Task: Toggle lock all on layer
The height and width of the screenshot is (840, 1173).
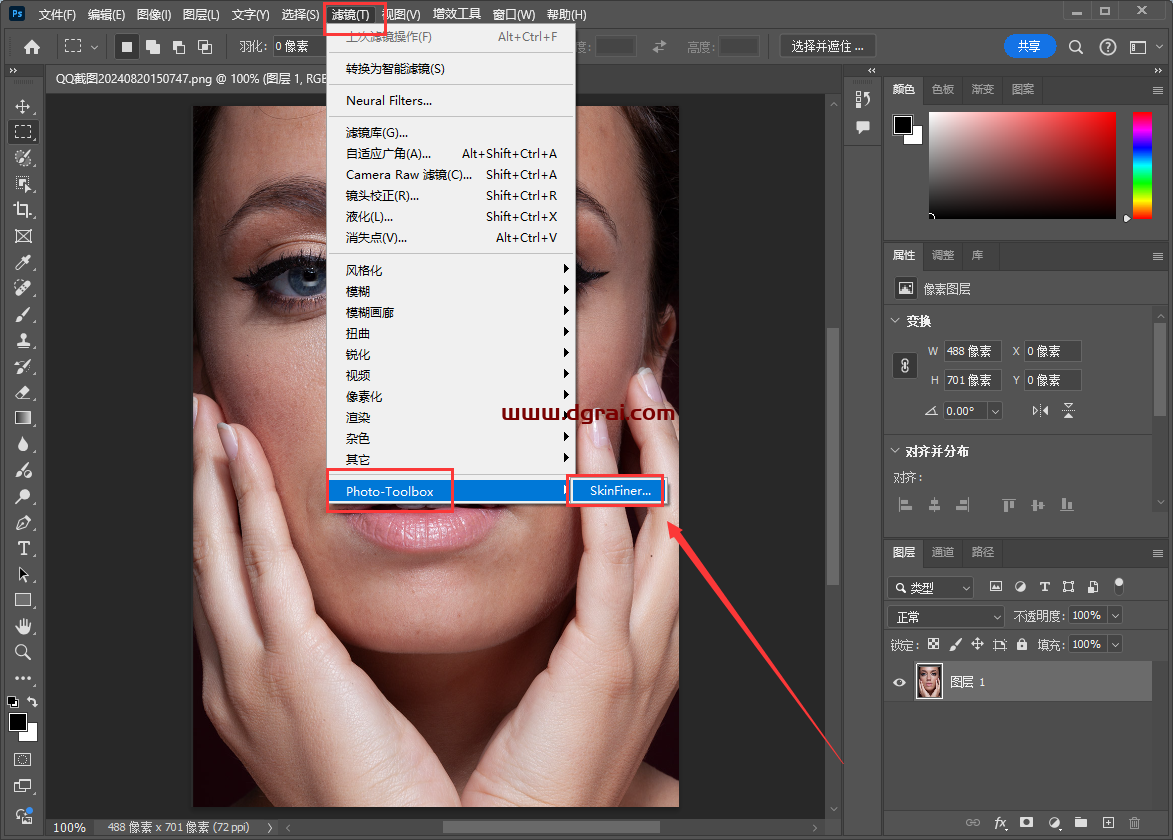Action: click(1021, 644)
